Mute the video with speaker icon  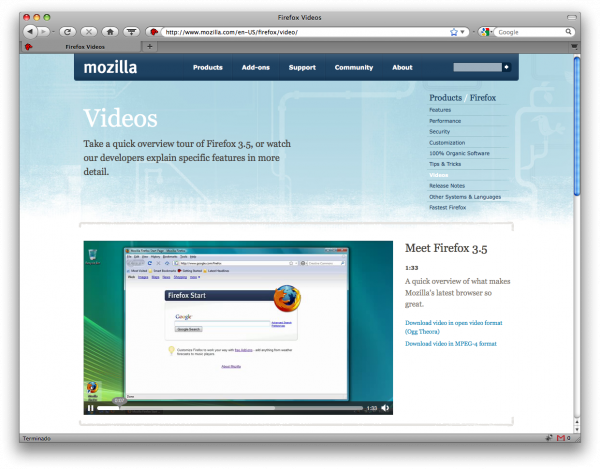pos(385,408)
